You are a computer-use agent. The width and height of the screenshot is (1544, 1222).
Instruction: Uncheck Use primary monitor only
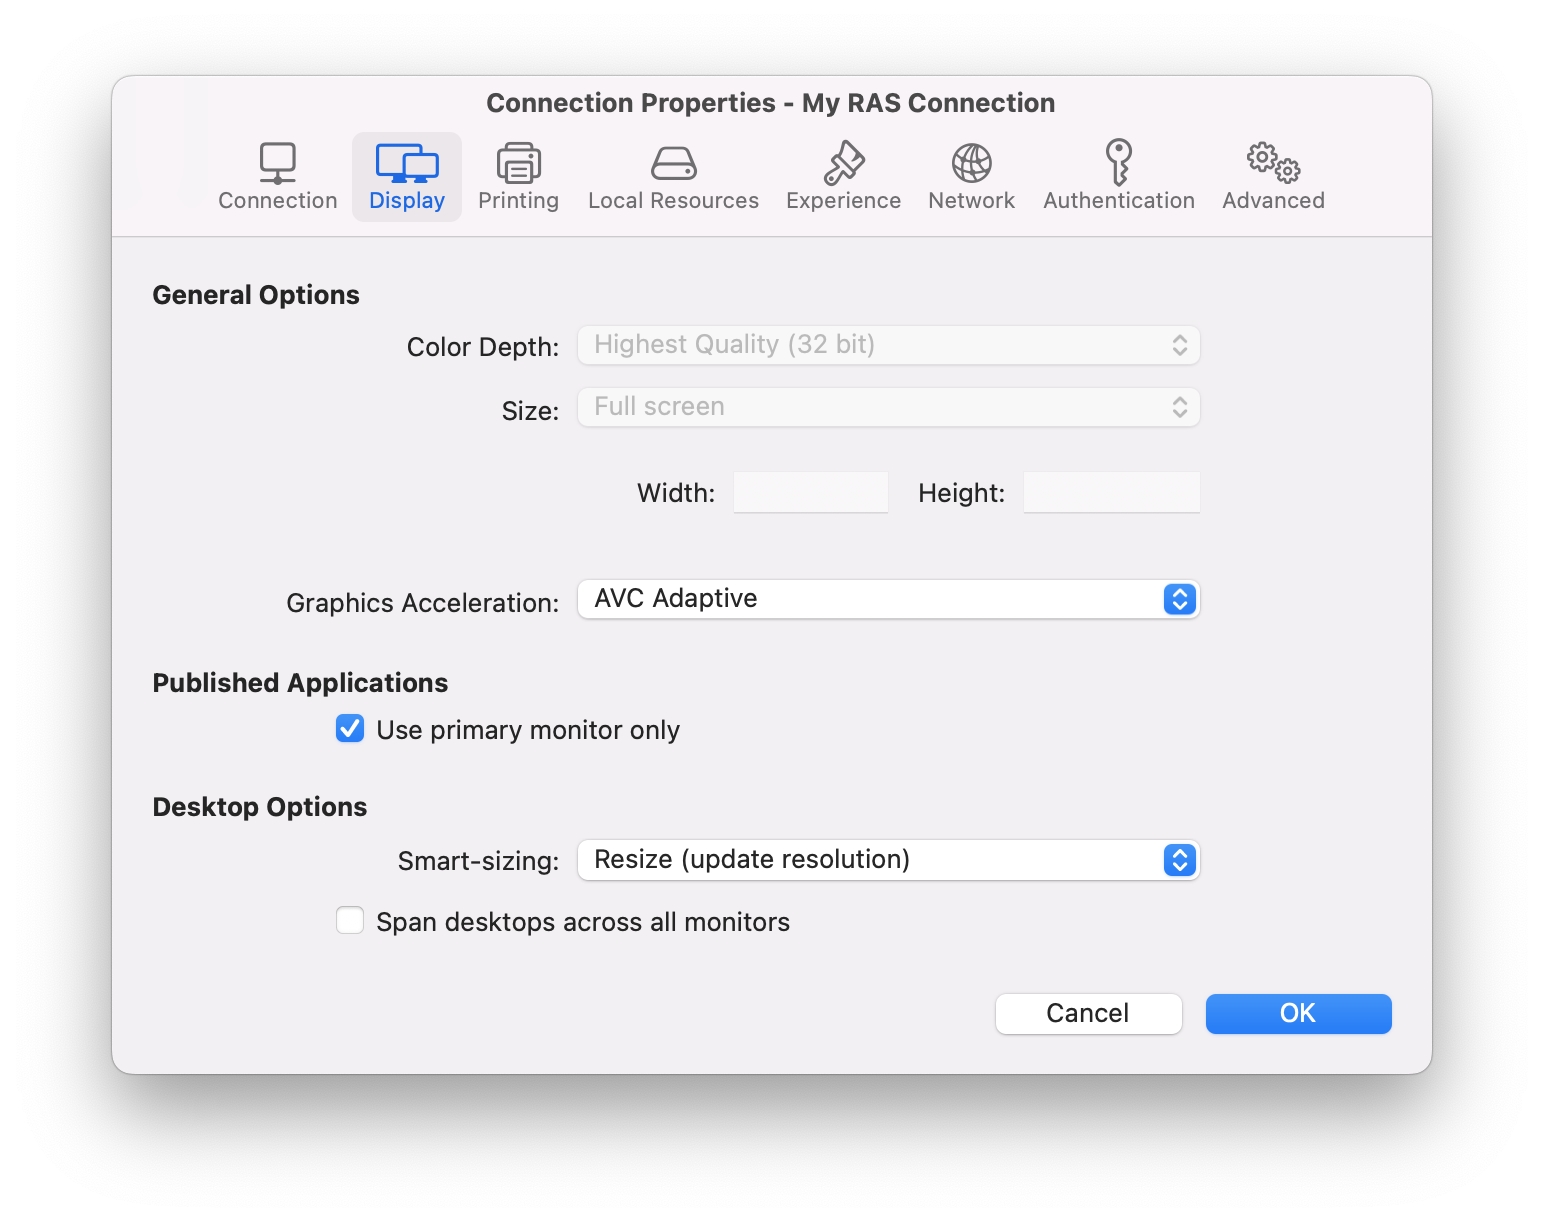click(350, 729)
